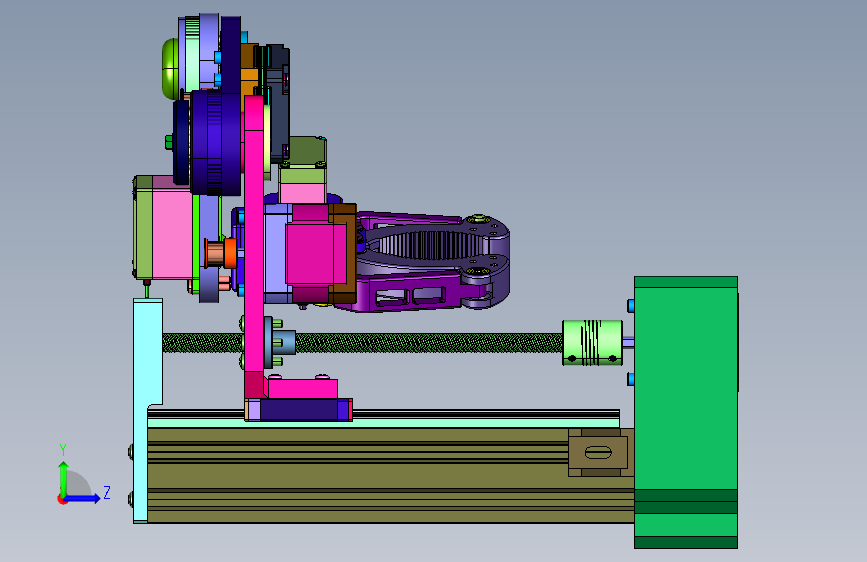Screen dimensions: 867x562
Task: Pick the light green flexible shaft coupling
Action: (x=592, y=342)
